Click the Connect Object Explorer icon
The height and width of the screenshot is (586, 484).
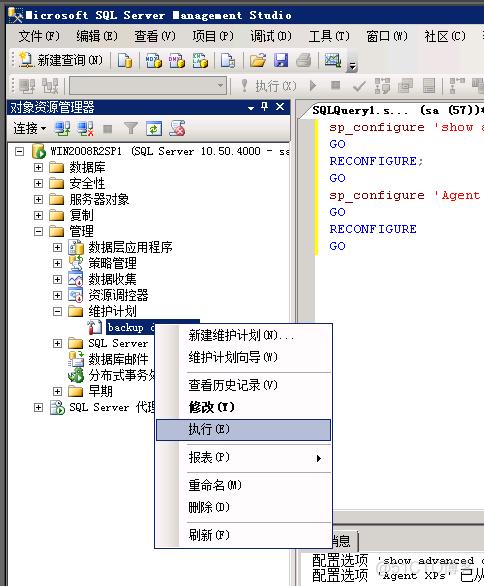pyautogui.click(x=62, y=129)
